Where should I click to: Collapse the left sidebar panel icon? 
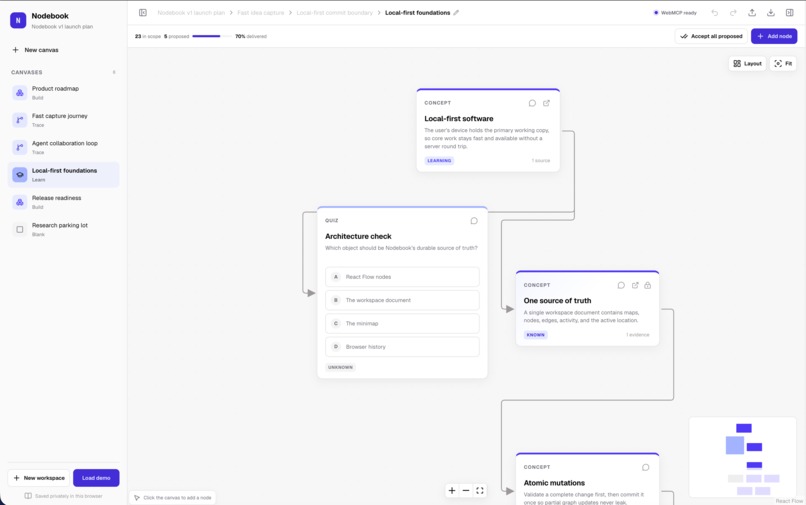pyautogui.click(x=143, y=12)
